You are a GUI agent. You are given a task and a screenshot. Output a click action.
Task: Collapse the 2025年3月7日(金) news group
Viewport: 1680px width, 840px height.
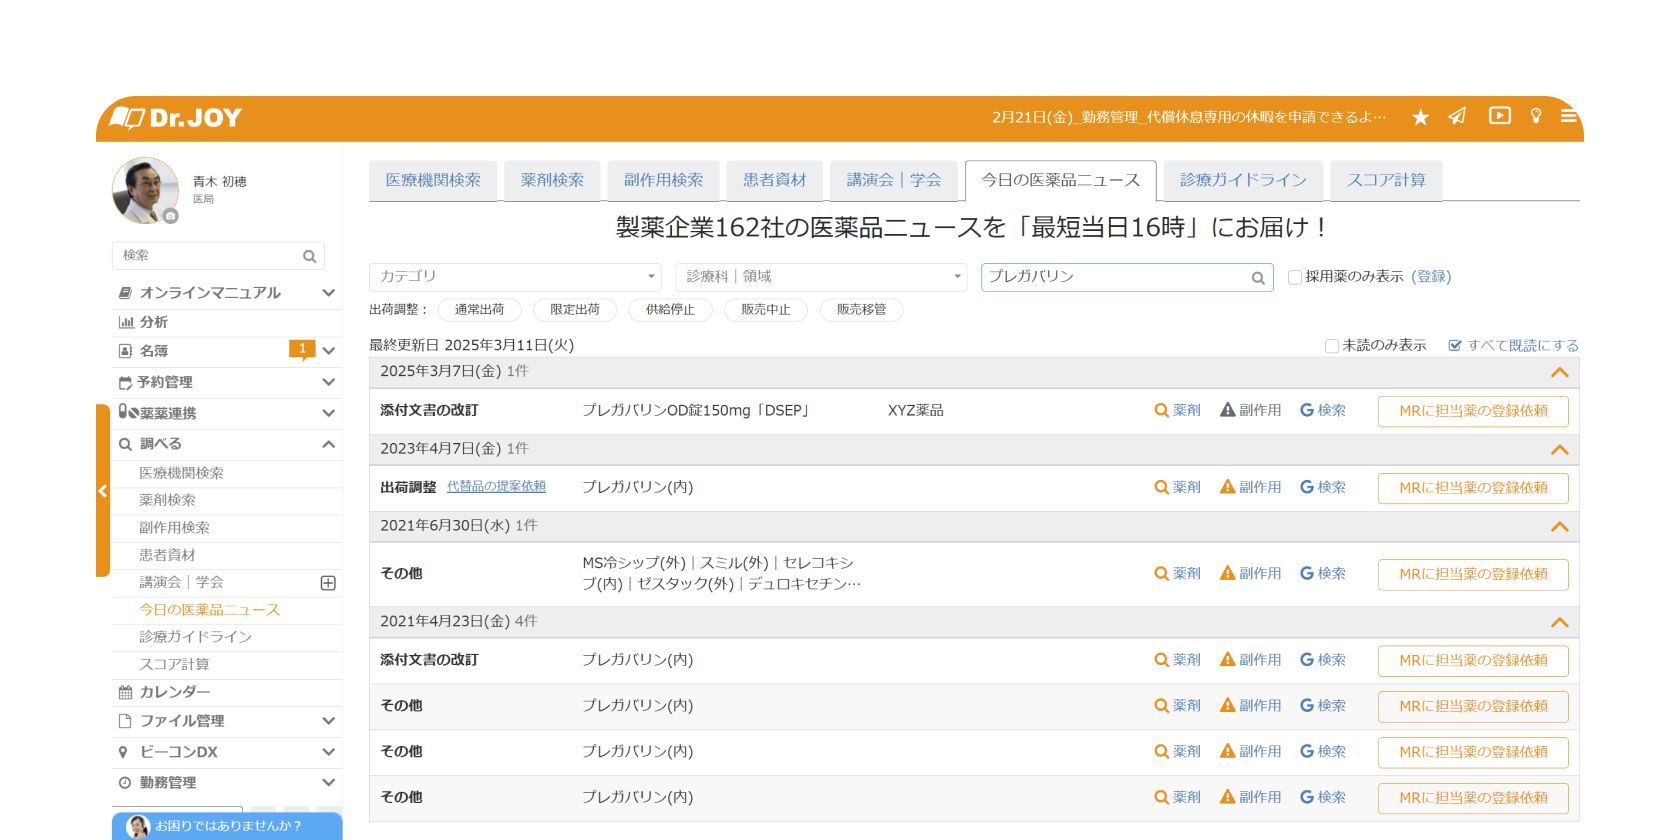[x=1559, y=372]
